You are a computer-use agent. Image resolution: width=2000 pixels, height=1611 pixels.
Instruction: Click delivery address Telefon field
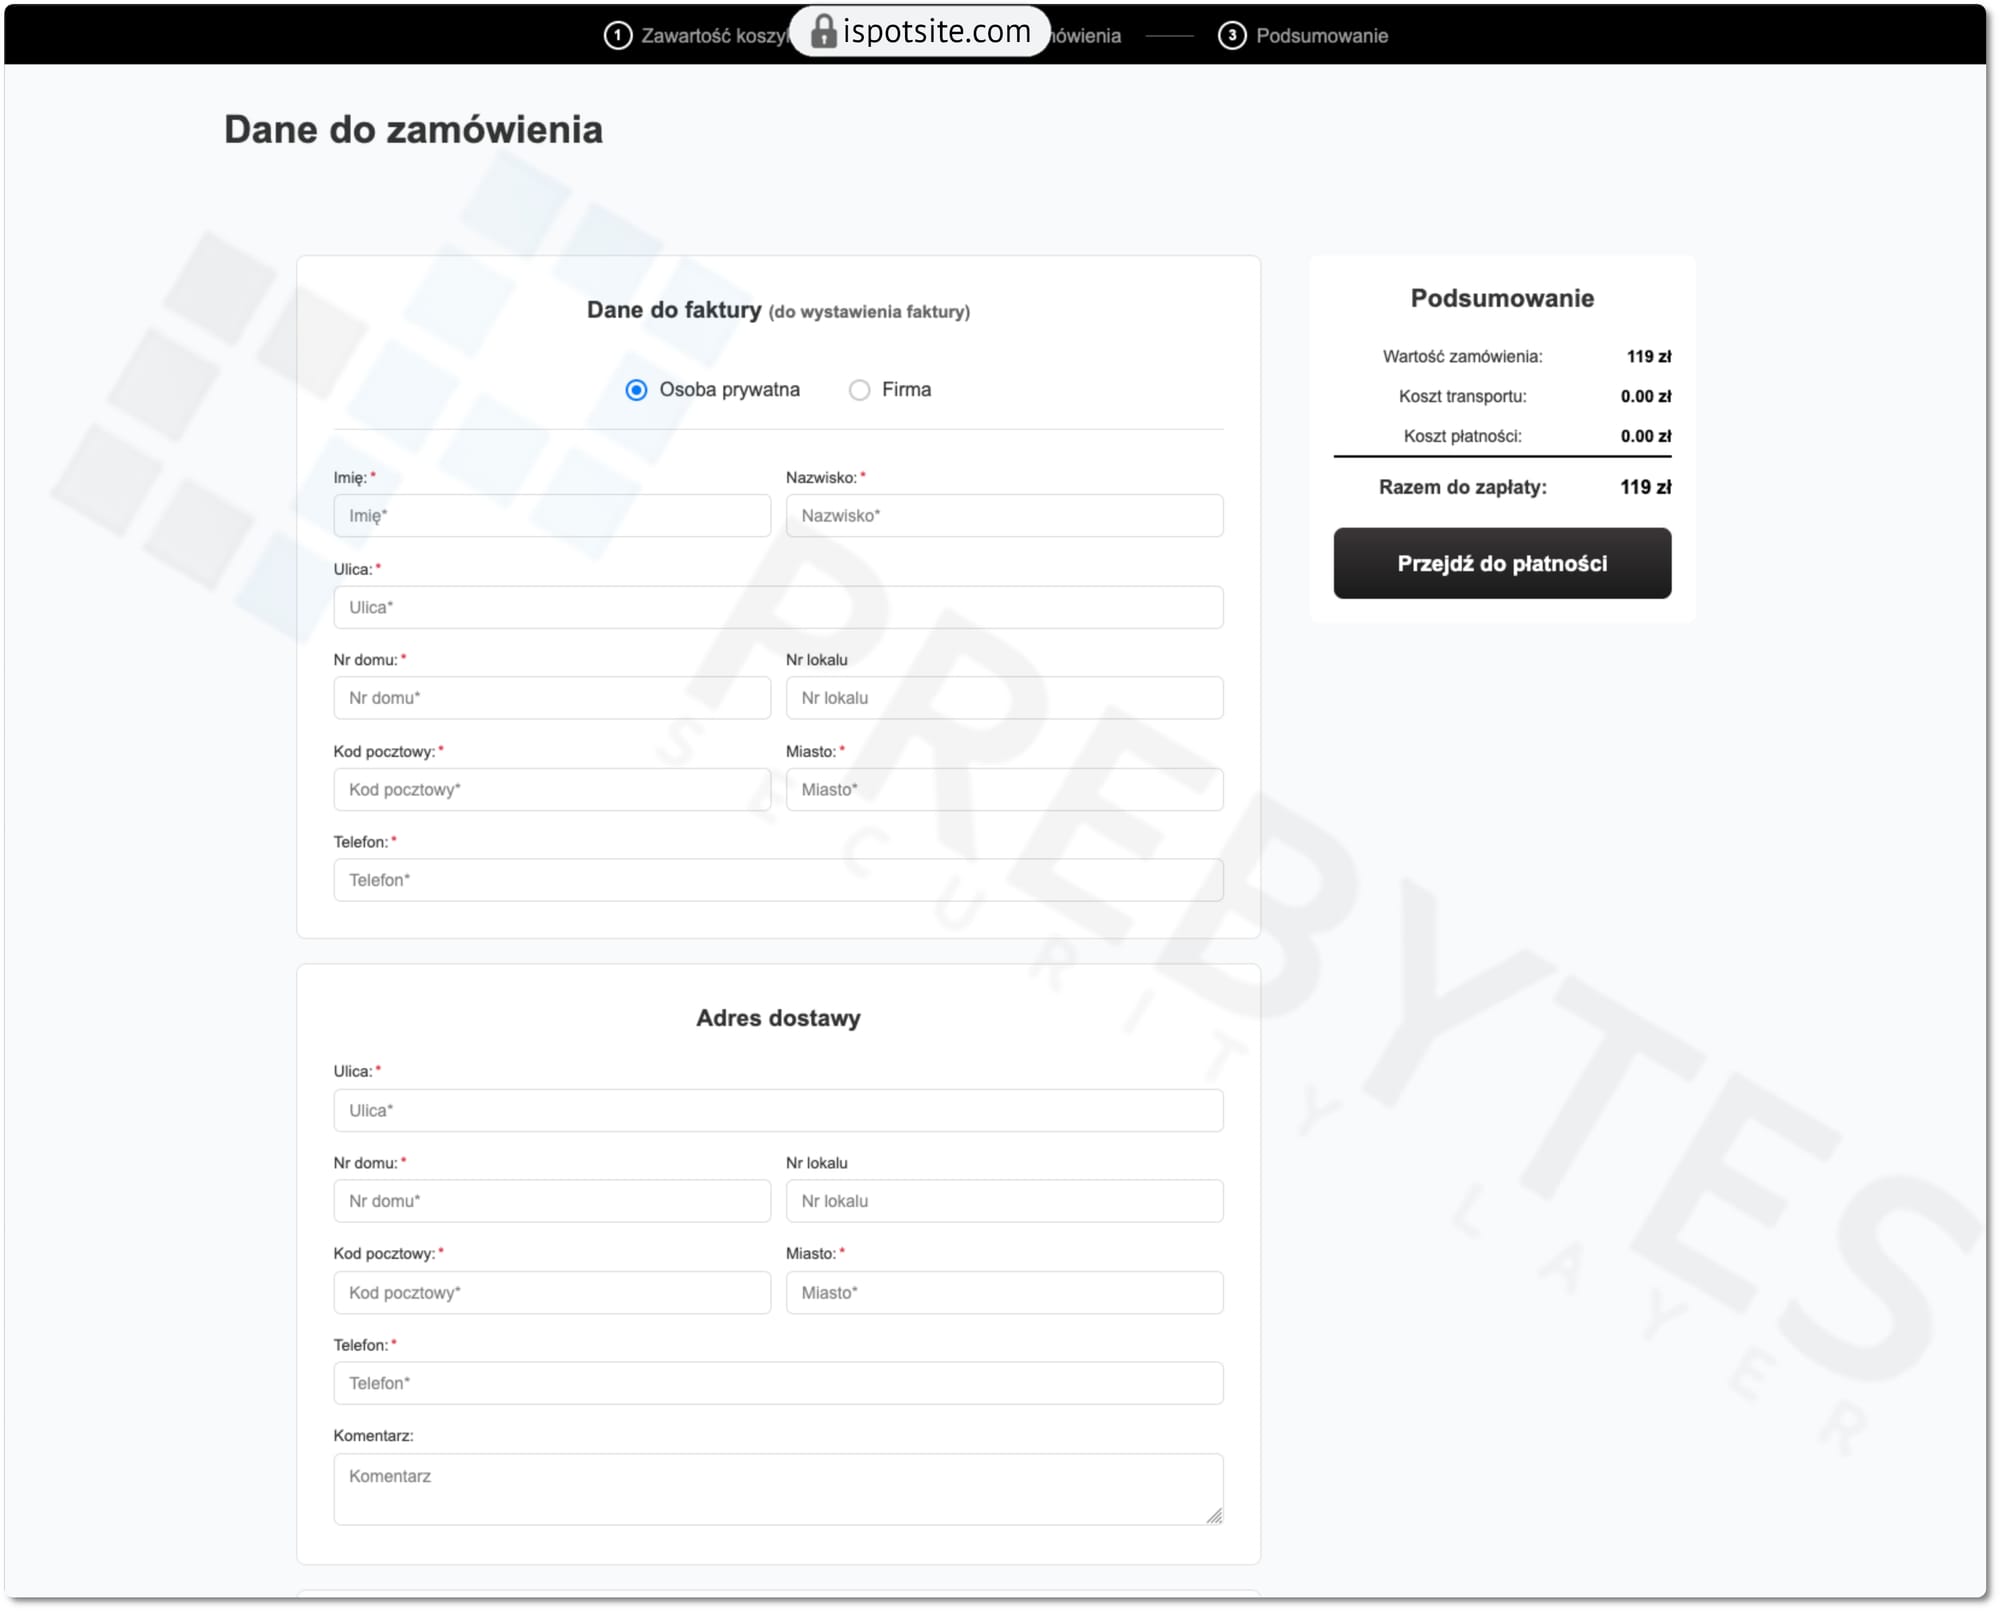[778, 1383]
